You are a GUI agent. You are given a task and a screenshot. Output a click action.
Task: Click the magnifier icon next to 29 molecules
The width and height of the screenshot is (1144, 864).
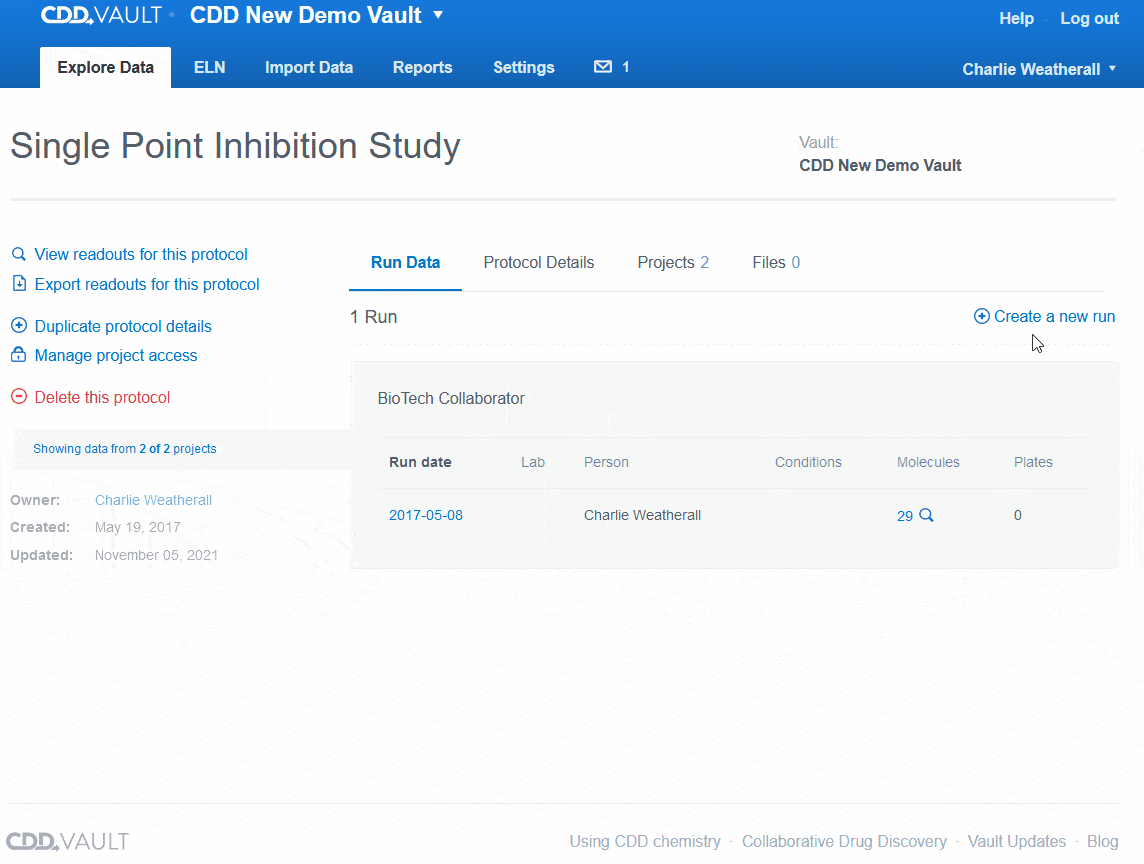927,515
